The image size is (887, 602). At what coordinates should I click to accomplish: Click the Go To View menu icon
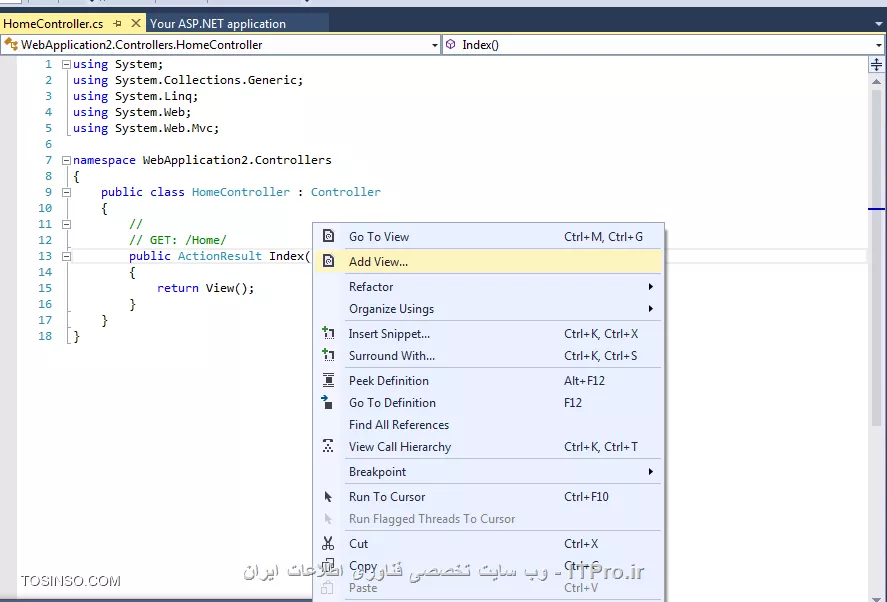(x=328, y=236)
